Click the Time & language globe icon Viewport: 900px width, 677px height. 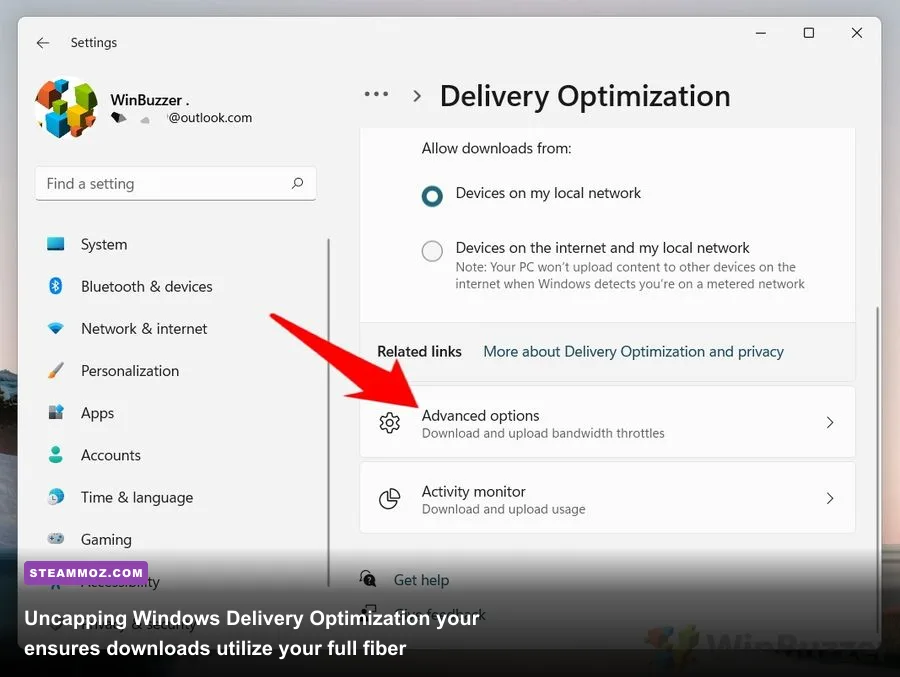[56, 497]
